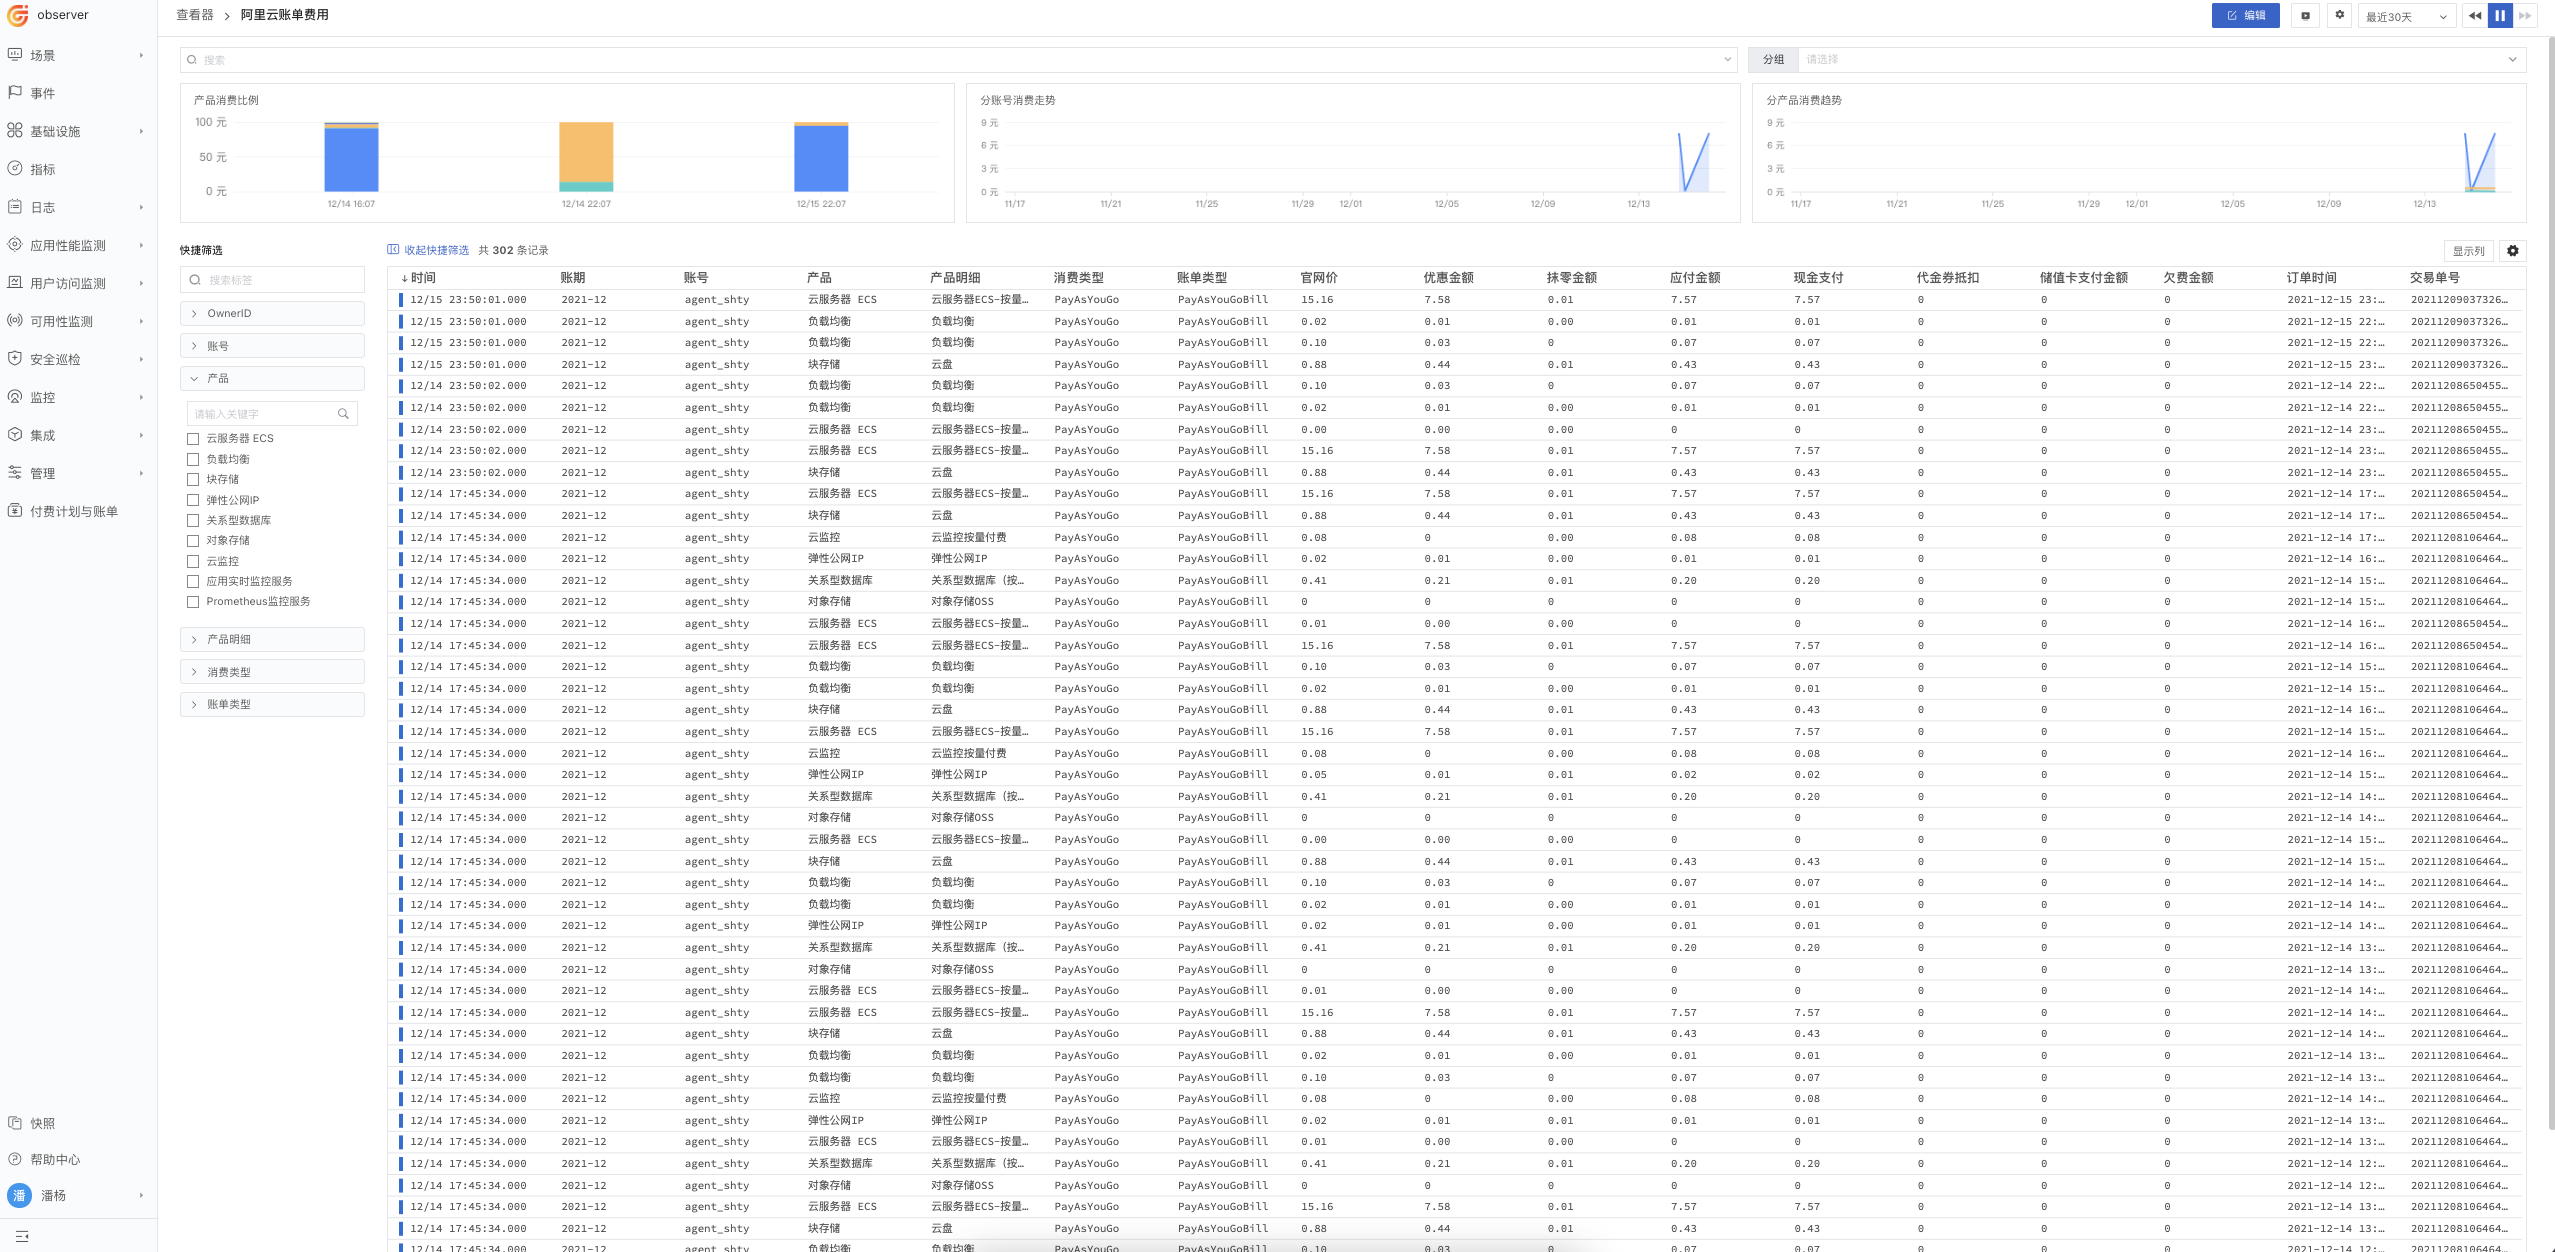Image resolution: width=2555 pixels, height=1252 pixels.
Task: Collapse the sidebar with the bottom icon
Action: tap(21, 1236)
